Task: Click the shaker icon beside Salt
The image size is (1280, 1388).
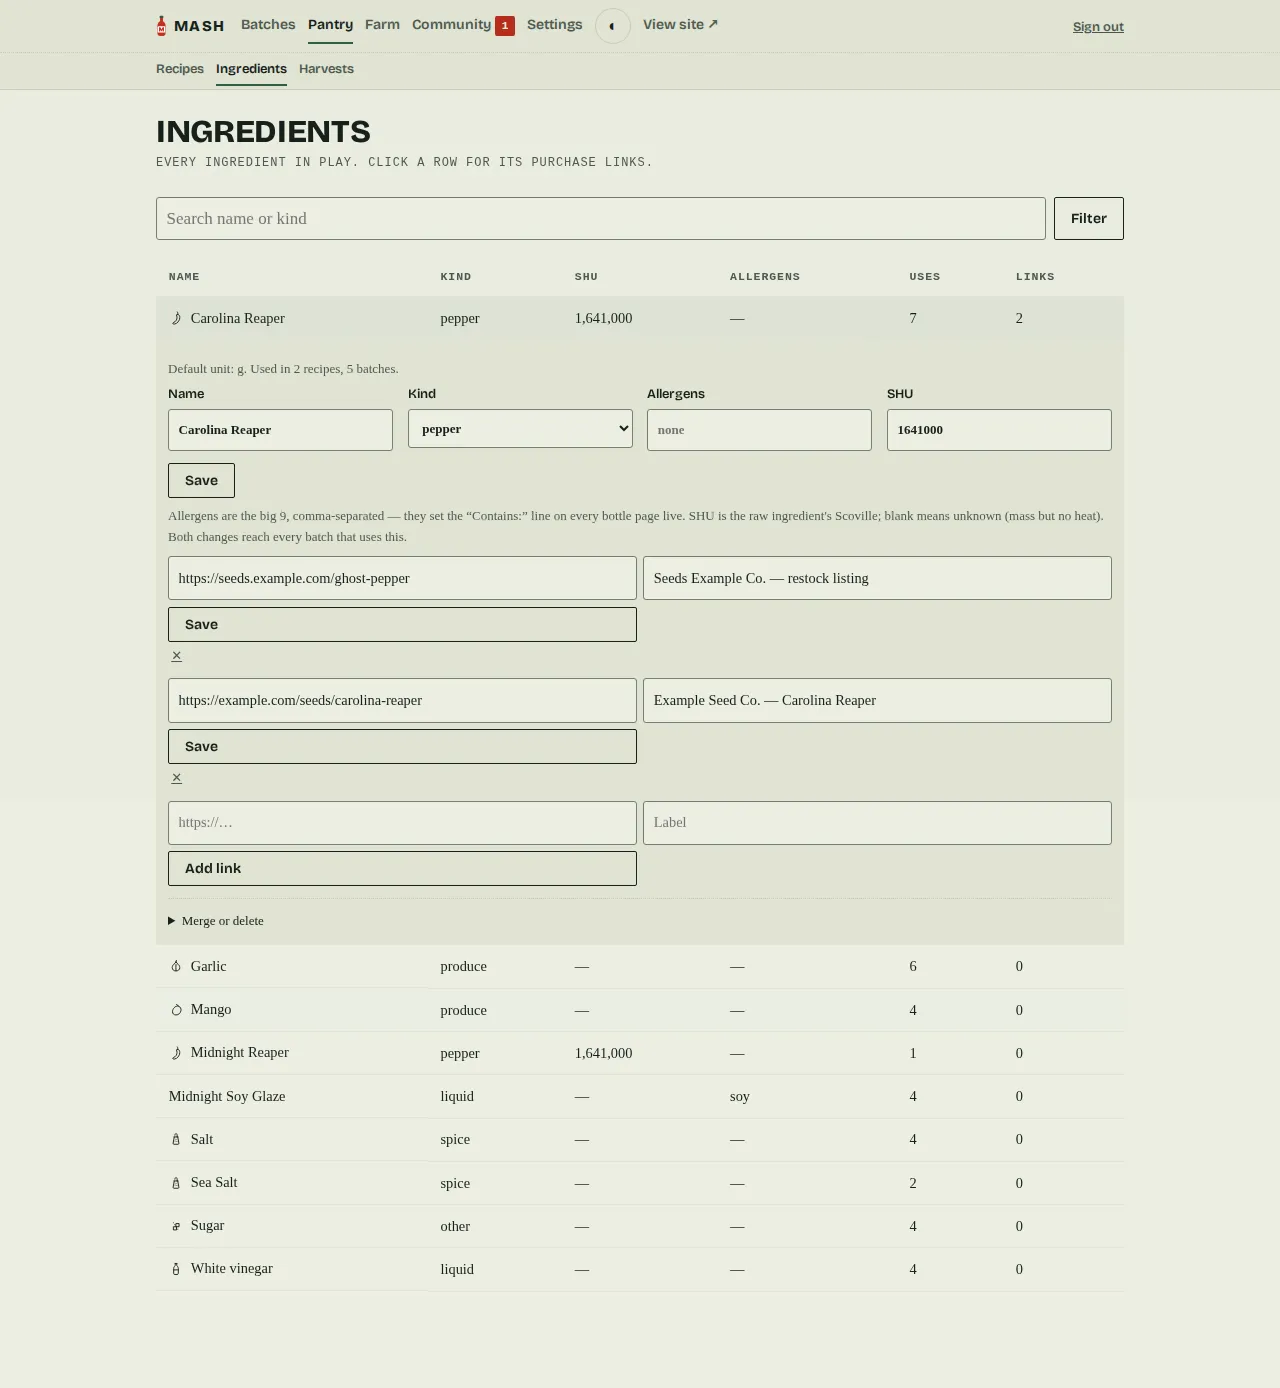Action: tap(176, 1139)
